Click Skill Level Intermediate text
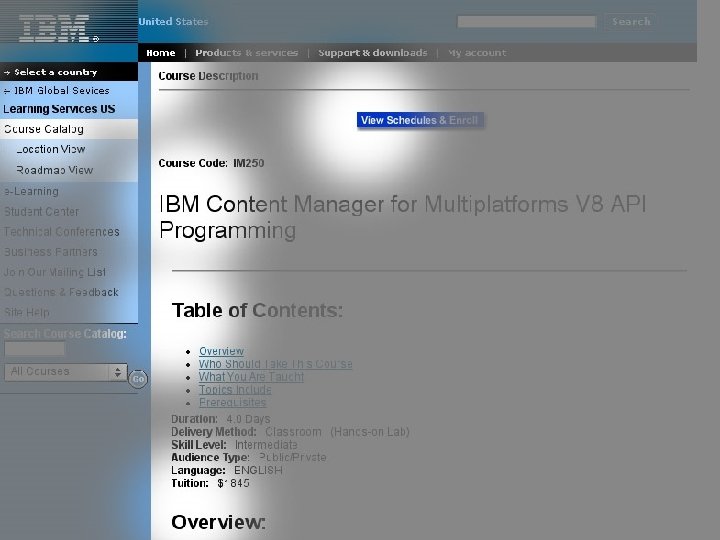 (234, 444)
